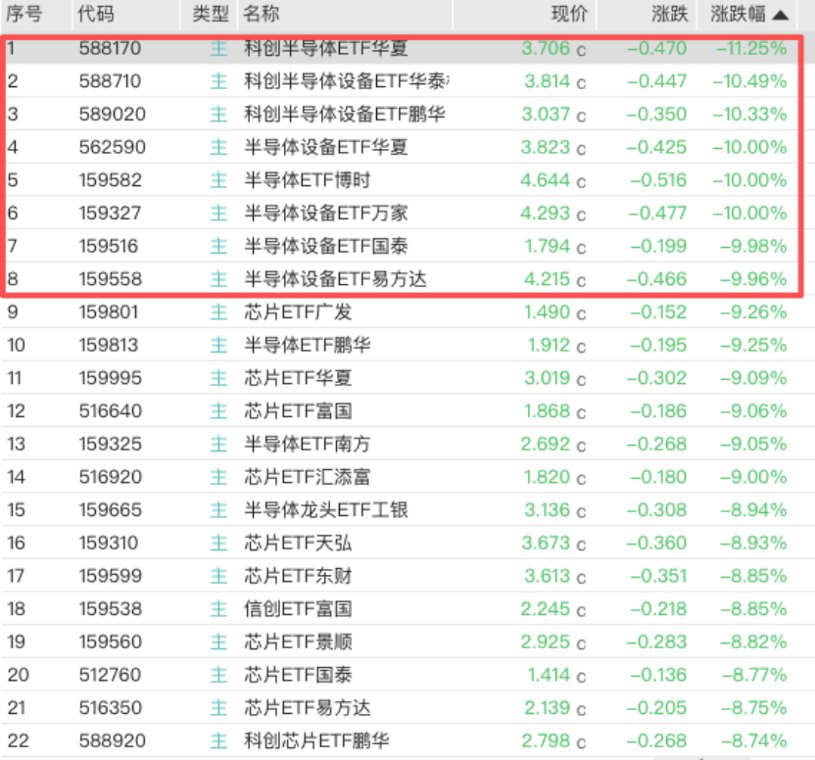Click the 主 type icon for 516350

coord(219,708)
